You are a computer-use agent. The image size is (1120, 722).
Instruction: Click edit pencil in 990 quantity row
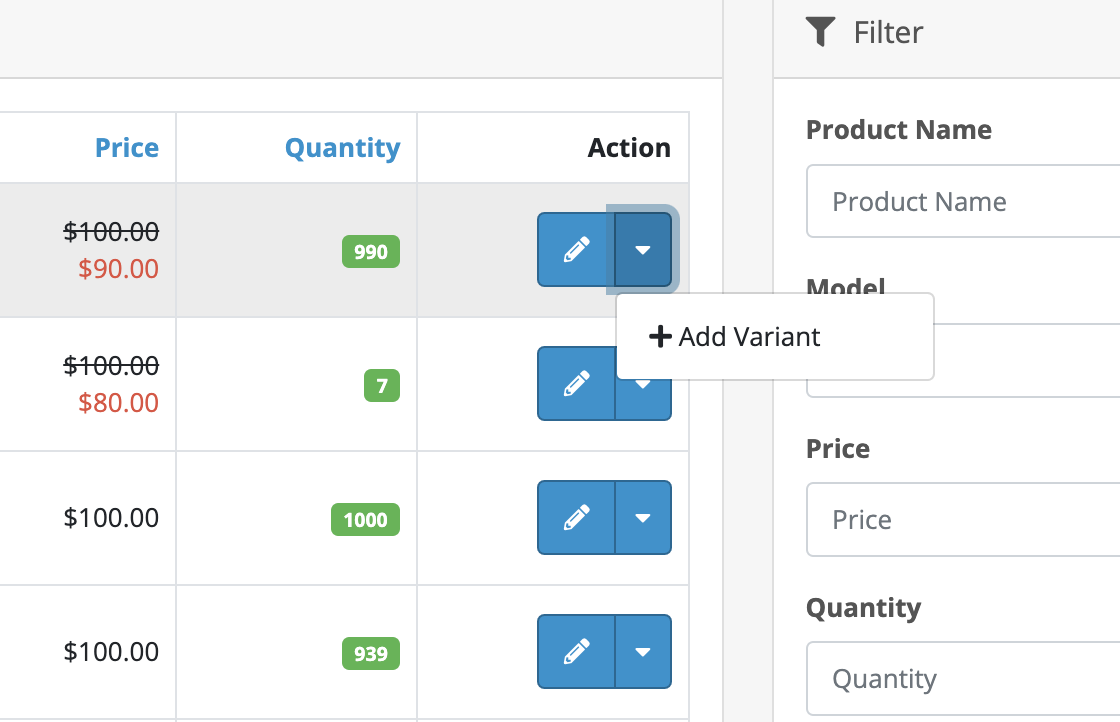click(x=576, y=249)
